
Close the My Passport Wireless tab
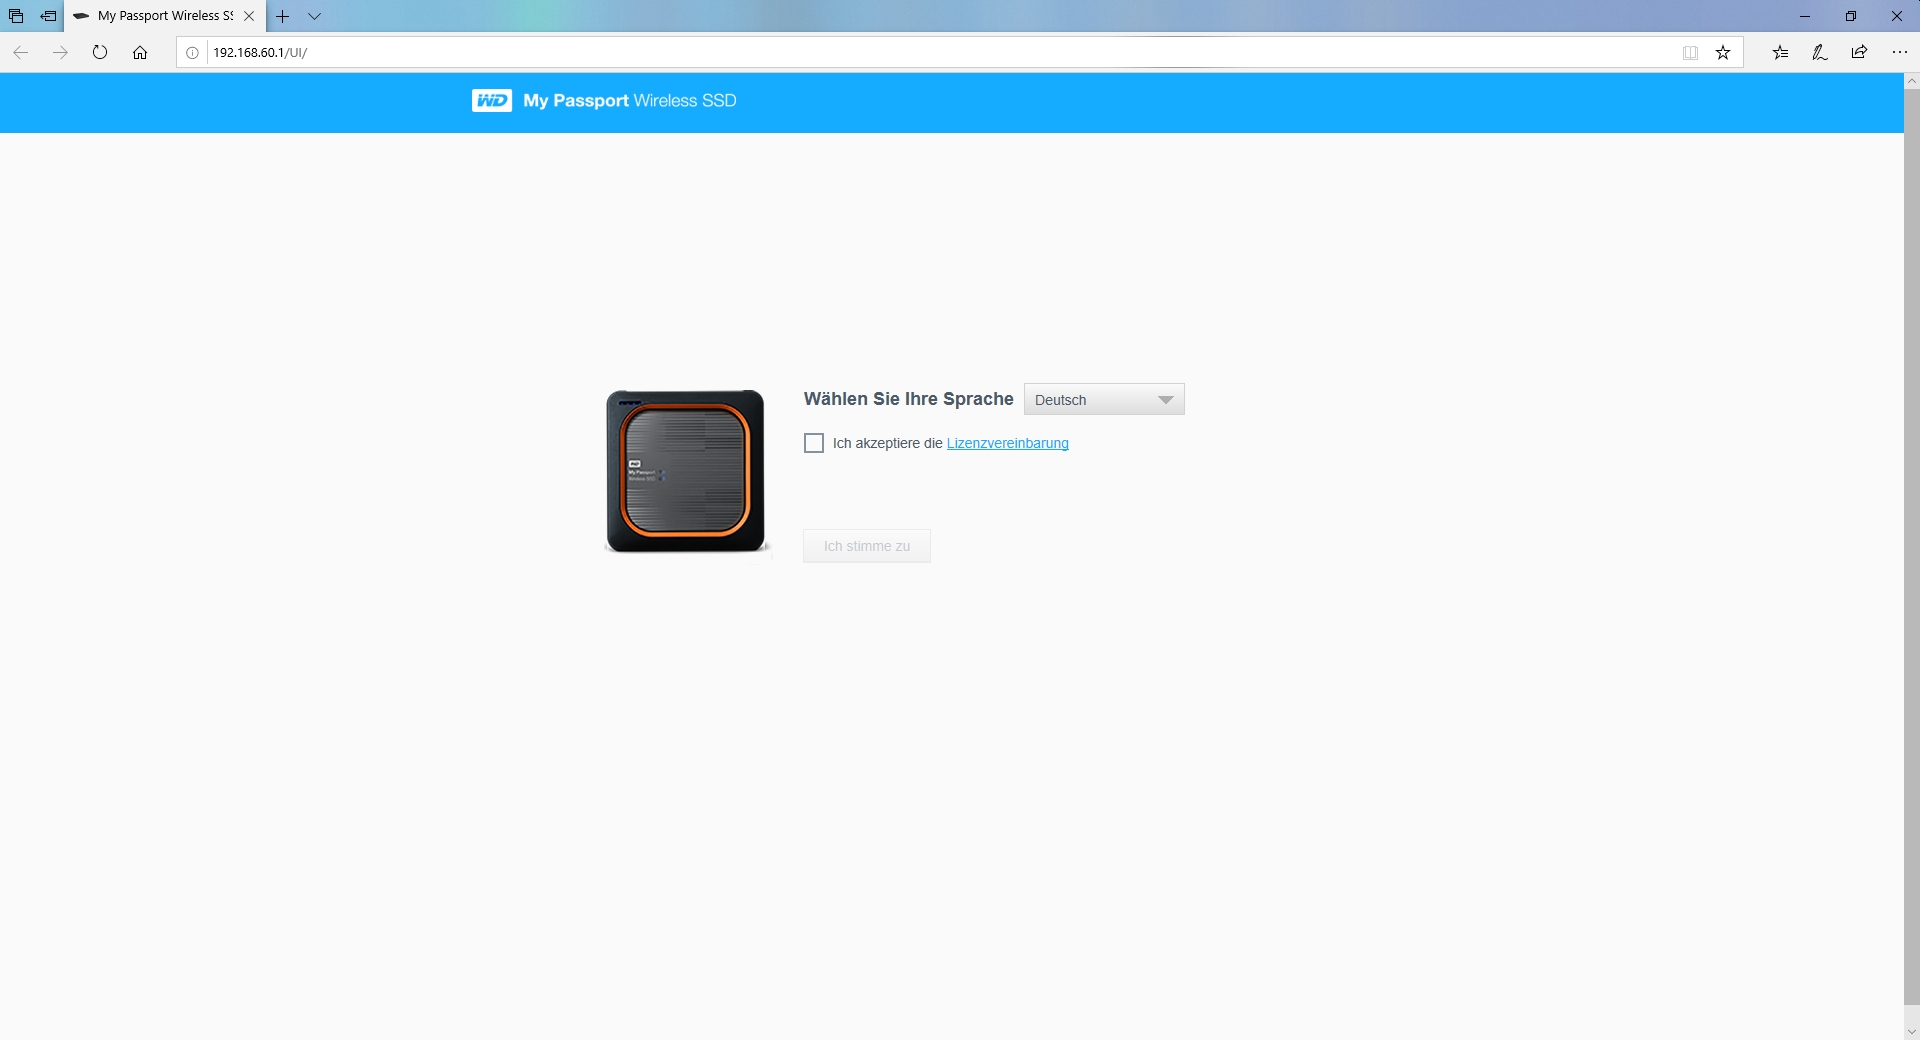pyautogui.click(x=250, y=16)
